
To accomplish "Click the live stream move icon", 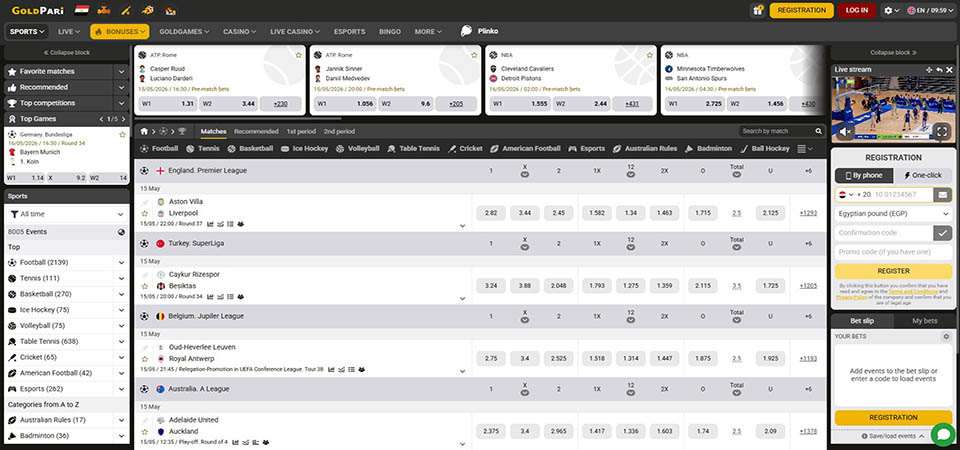I will click(929, 70).
